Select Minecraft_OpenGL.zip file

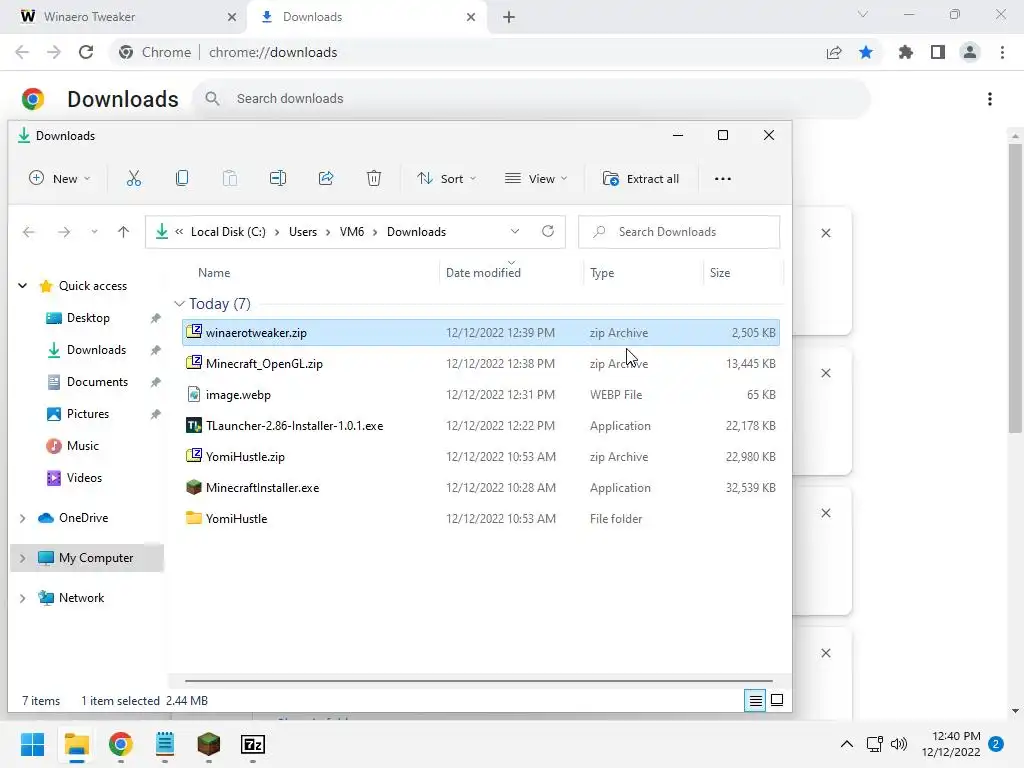(x=481, y=364)
